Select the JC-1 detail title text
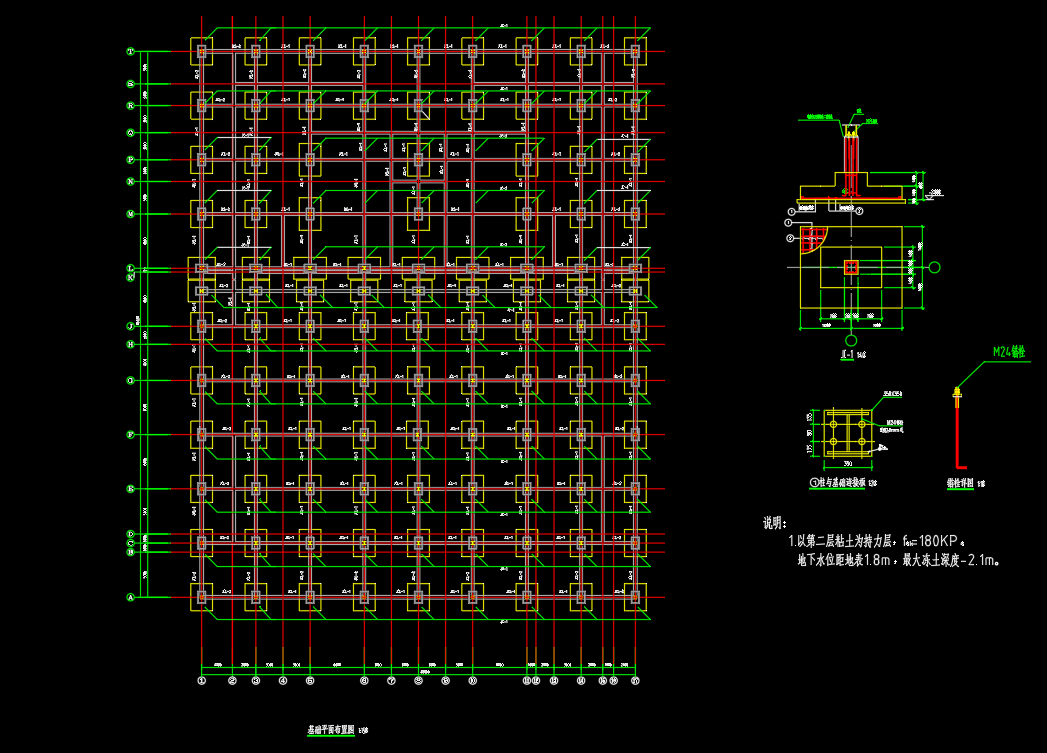 [x=849, y=355]
